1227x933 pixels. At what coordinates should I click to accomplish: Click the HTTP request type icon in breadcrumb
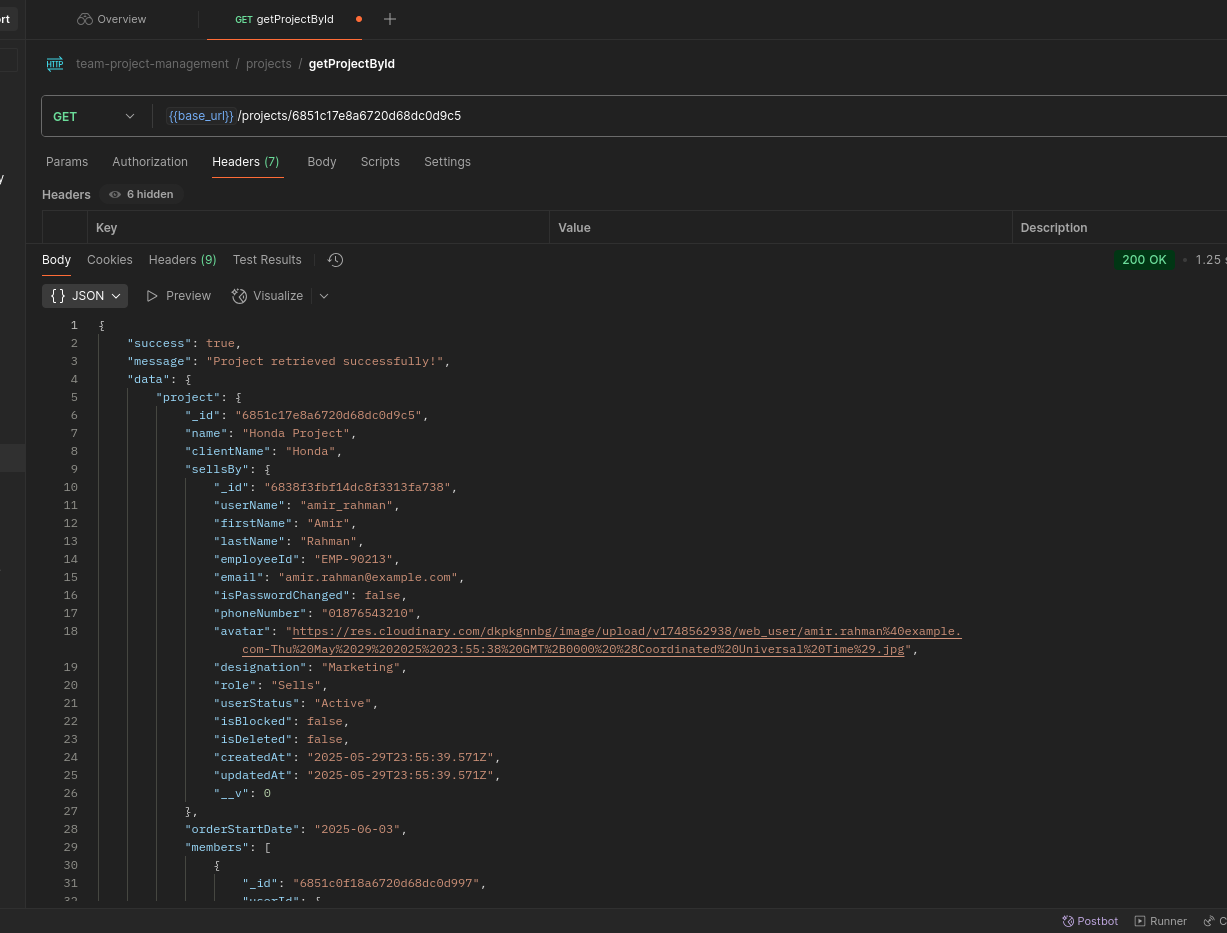[x=55, y=64]
